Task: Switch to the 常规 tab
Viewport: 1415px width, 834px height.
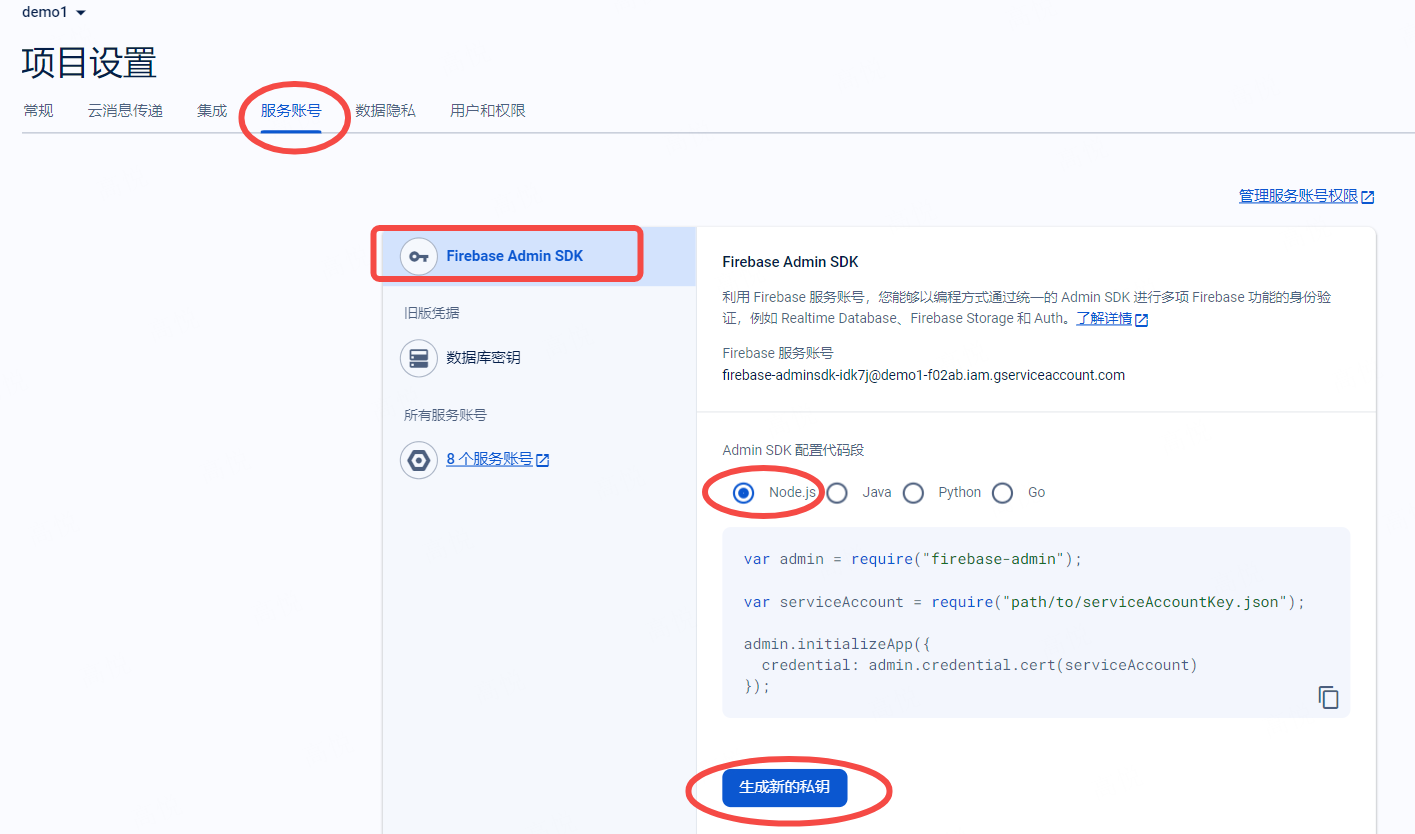Action: [x=38, y=111]
